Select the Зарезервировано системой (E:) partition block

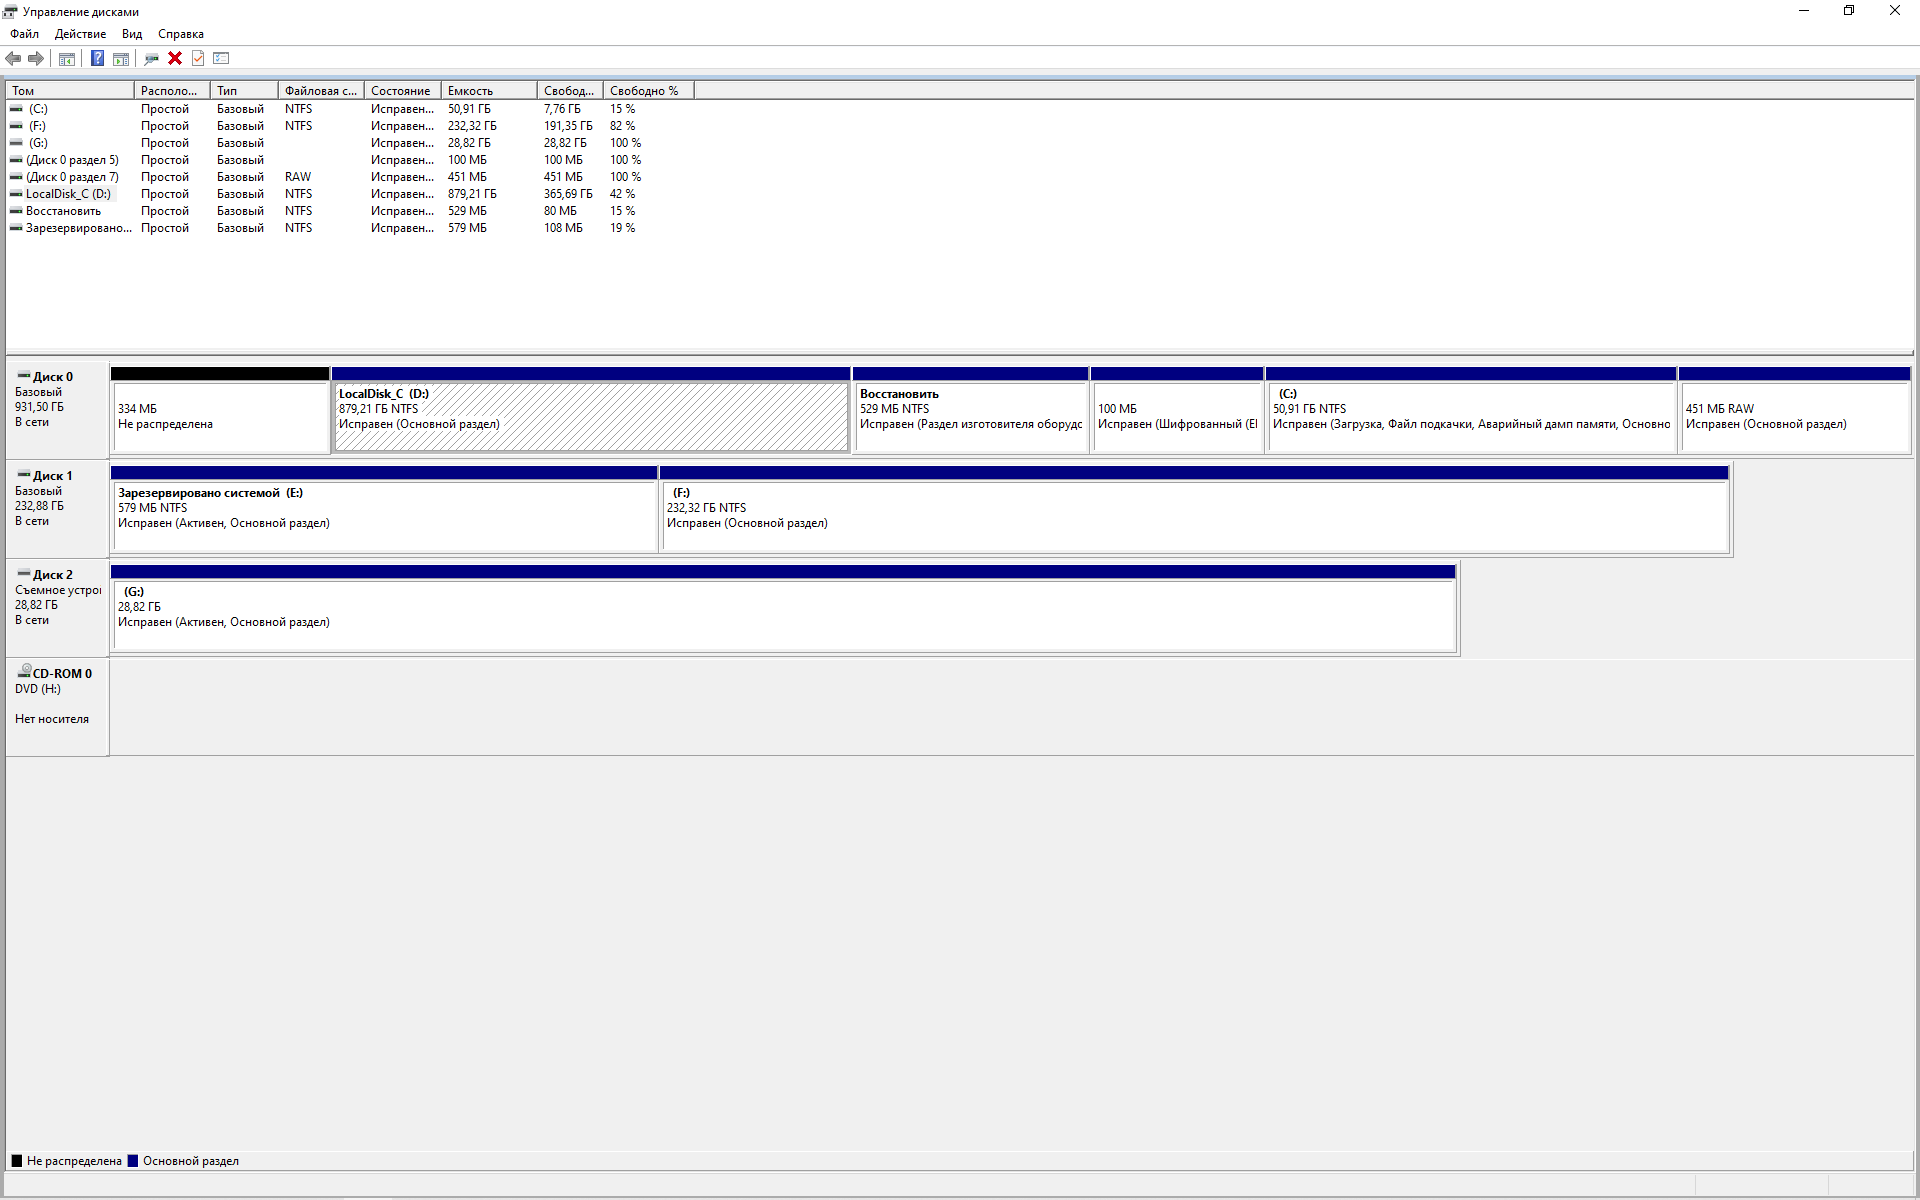(x=384, y=509)
